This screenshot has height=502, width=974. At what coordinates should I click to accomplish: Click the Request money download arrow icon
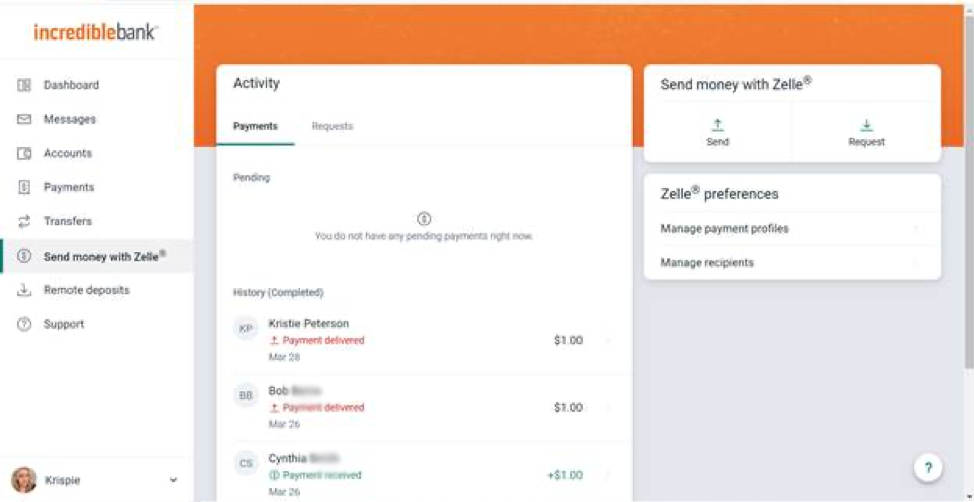[x=866, y=126]
